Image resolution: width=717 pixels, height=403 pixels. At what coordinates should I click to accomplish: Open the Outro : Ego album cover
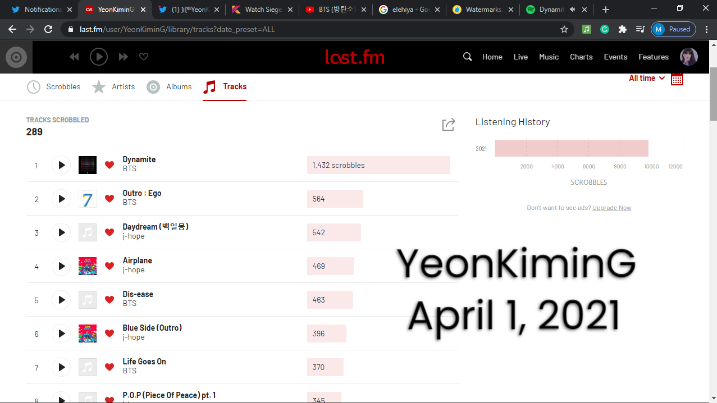tap(87, 199)
